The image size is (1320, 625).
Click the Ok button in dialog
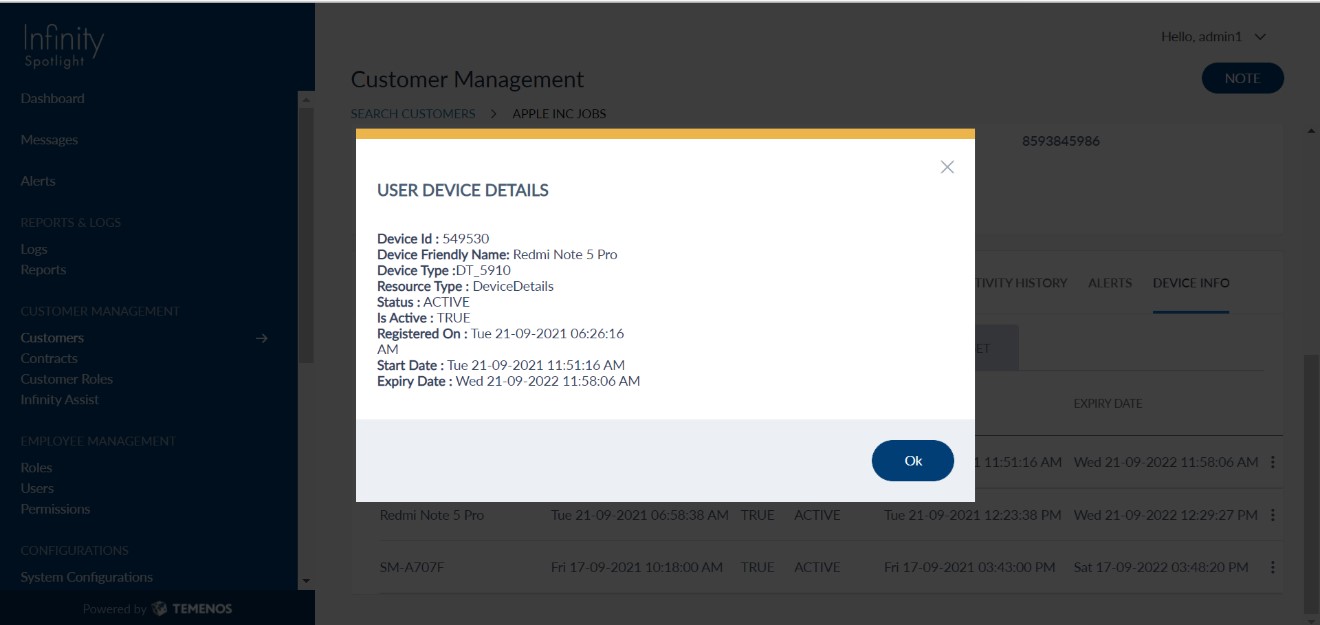[912, 461]
